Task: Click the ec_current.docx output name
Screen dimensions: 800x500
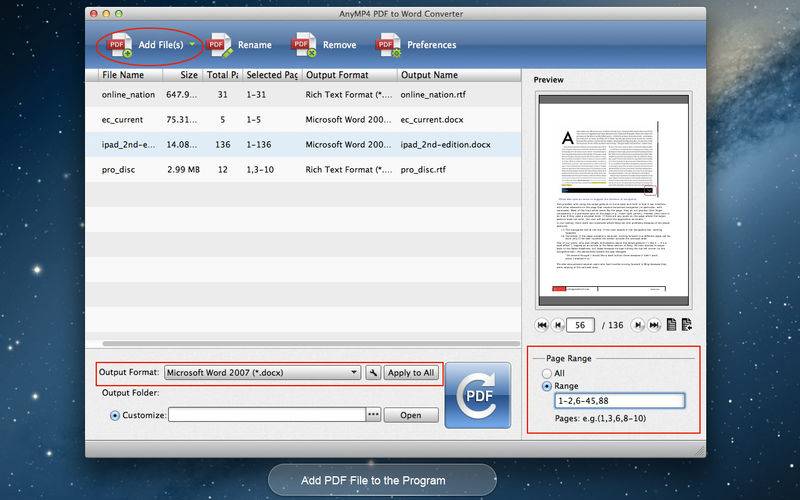Action: [x=432, y=119]
